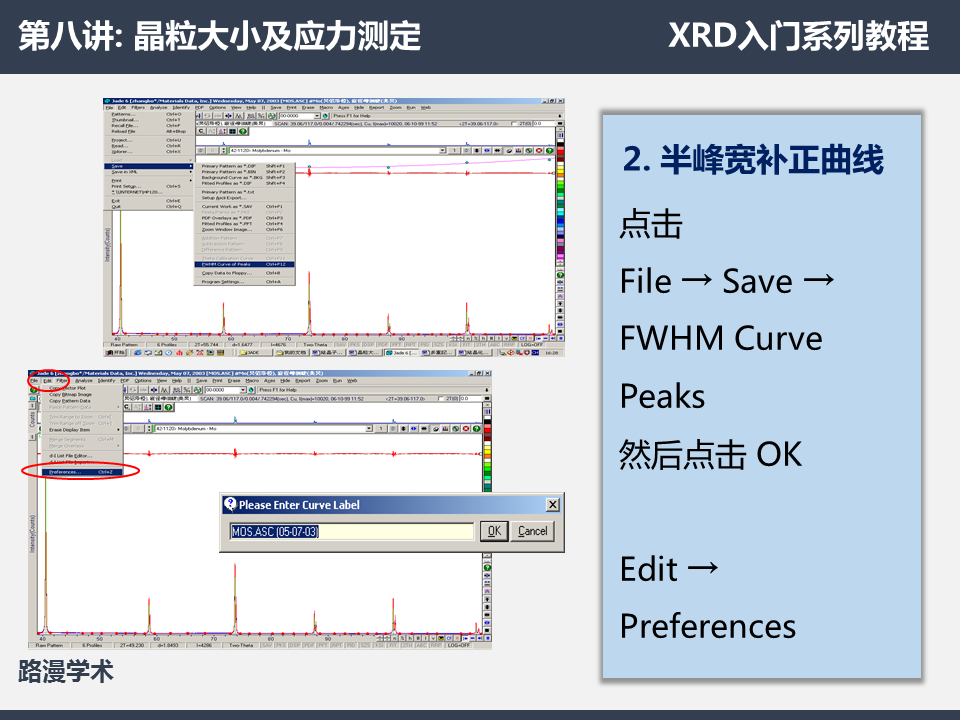The image size is (960, 720).
Task: Click colored bars icon on lower PDF bar
Action: tap(445, 429)
